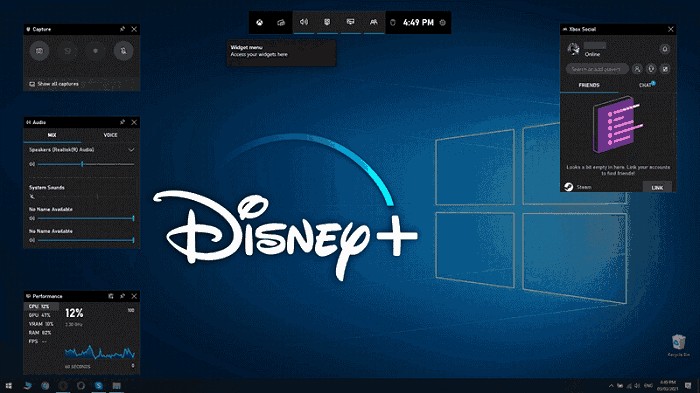Pin the Audio widget
The width and height of the screenshot is (700, 393).
(x=122, y=122)
